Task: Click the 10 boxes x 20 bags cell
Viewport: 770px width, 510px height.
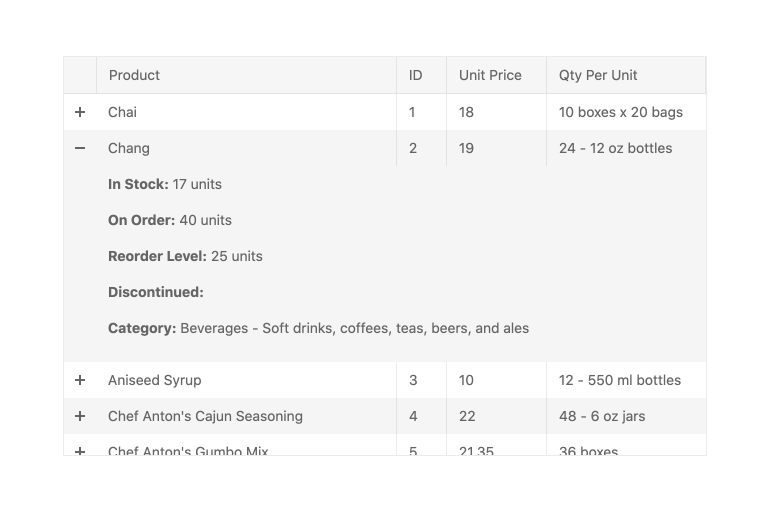Action: [x=621, y=112]
